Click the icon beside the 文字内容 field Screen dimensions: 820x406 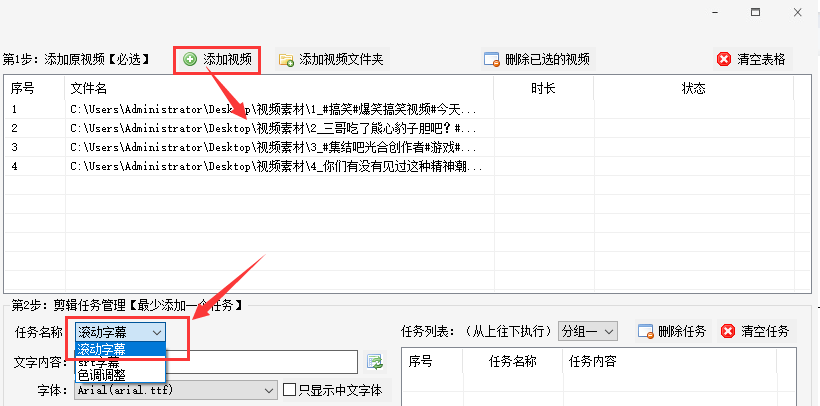(375, 361)
